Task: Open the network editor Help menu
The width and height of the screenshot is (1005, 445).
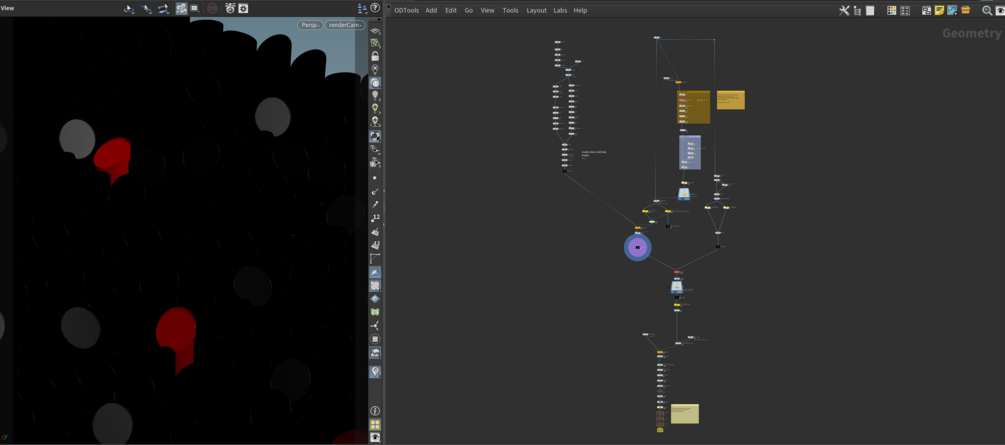Action: point(580,10)
